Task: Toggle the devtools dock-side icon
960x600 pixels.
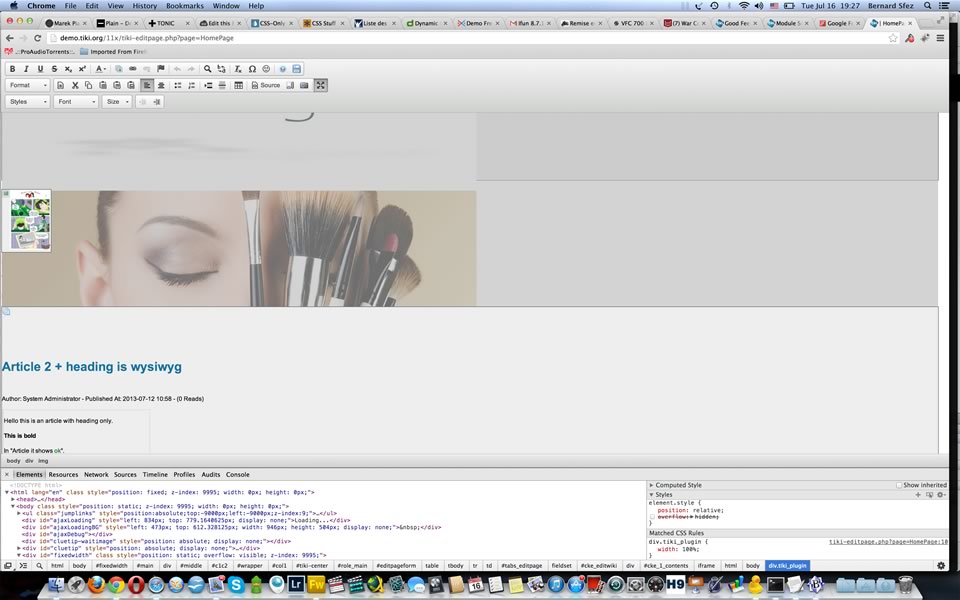Action: point(8,566)
